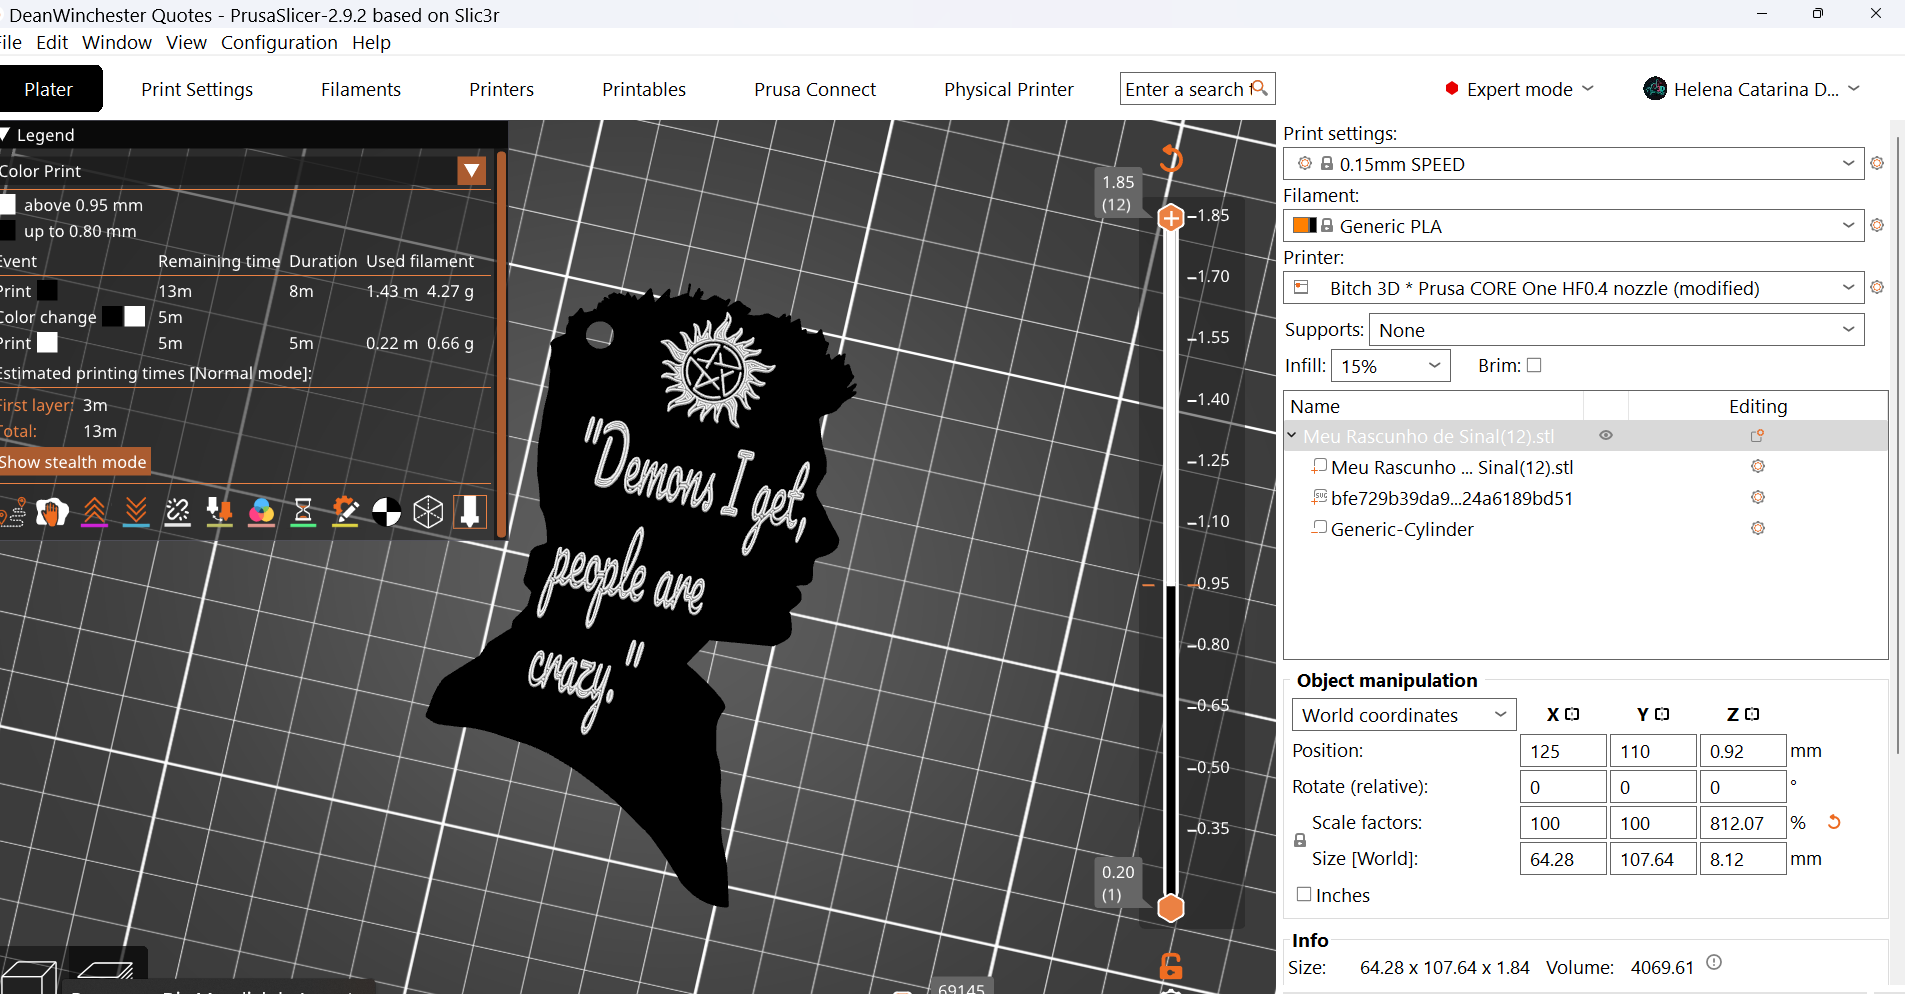Click the reset scale orange arrow icon

click(1834, 822)
